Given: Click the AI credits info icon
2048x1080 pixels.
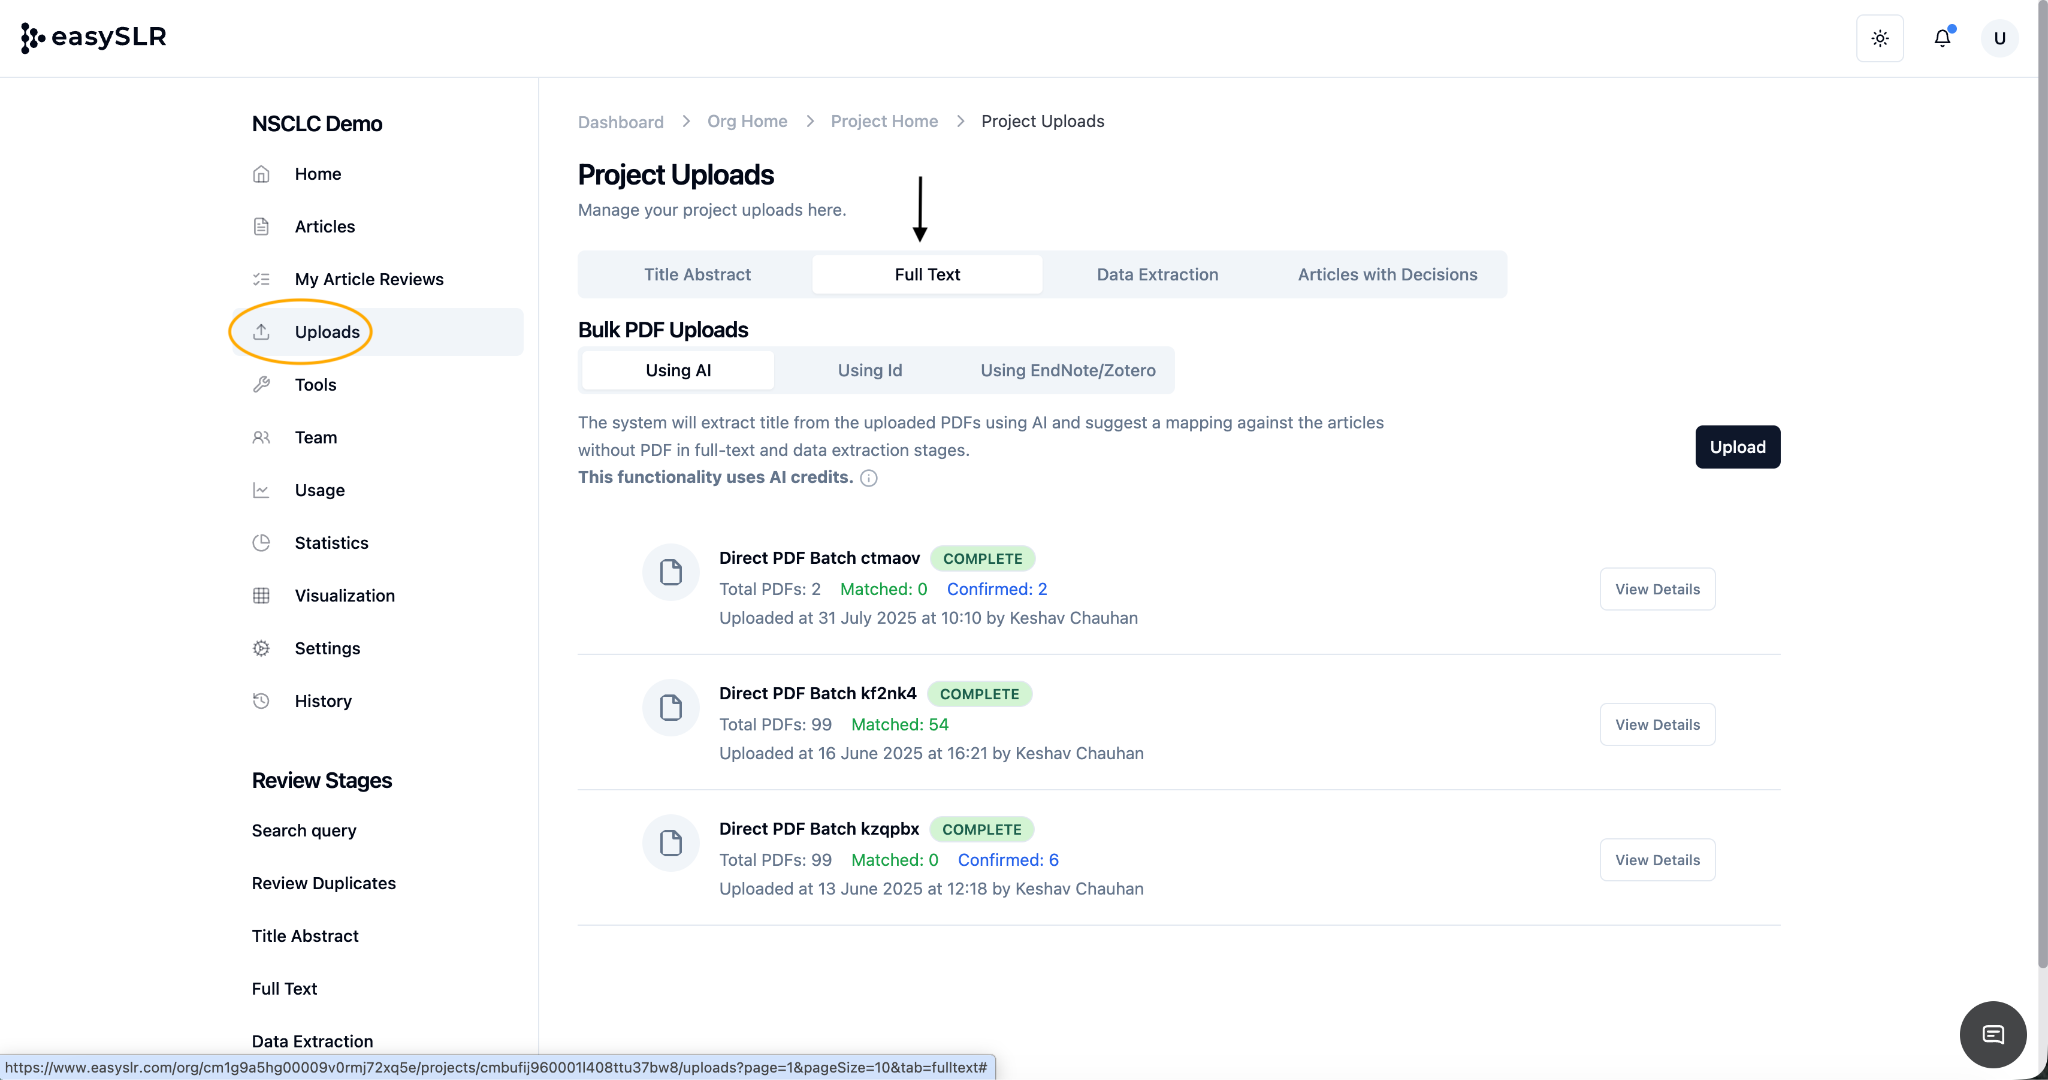Looking at the screenshot, I should click(x=869, y=478).
